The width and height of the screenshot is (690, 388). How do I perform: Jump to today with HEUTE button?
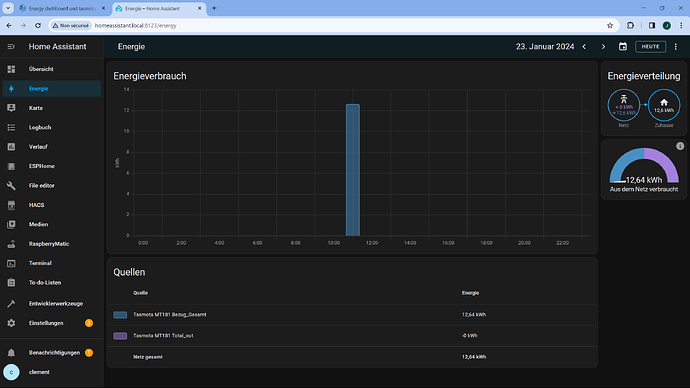(x=650, y=47)
